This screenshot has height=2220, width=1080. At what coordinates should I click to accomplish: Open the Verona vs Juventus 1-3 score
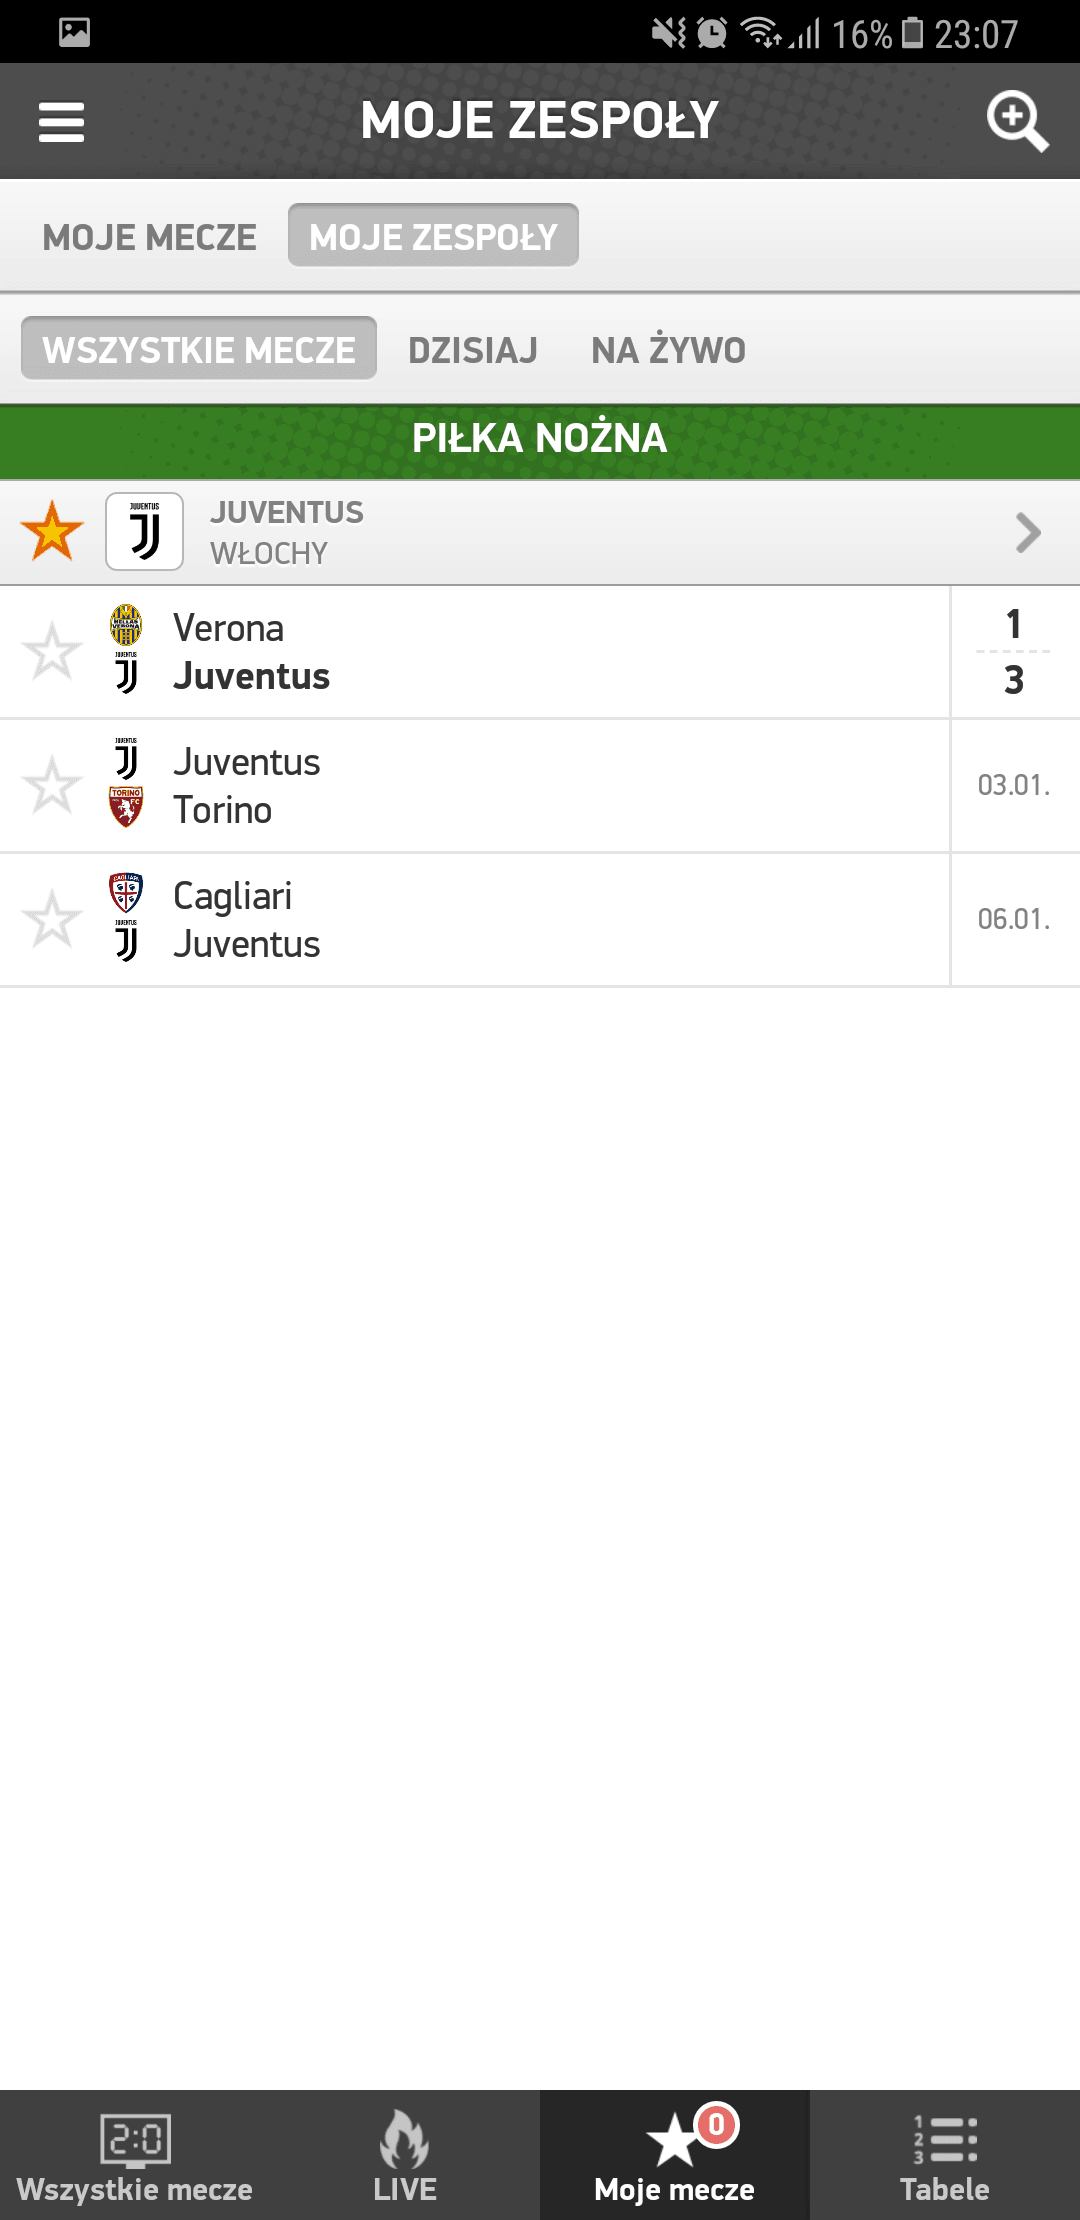click(1014, 652)
